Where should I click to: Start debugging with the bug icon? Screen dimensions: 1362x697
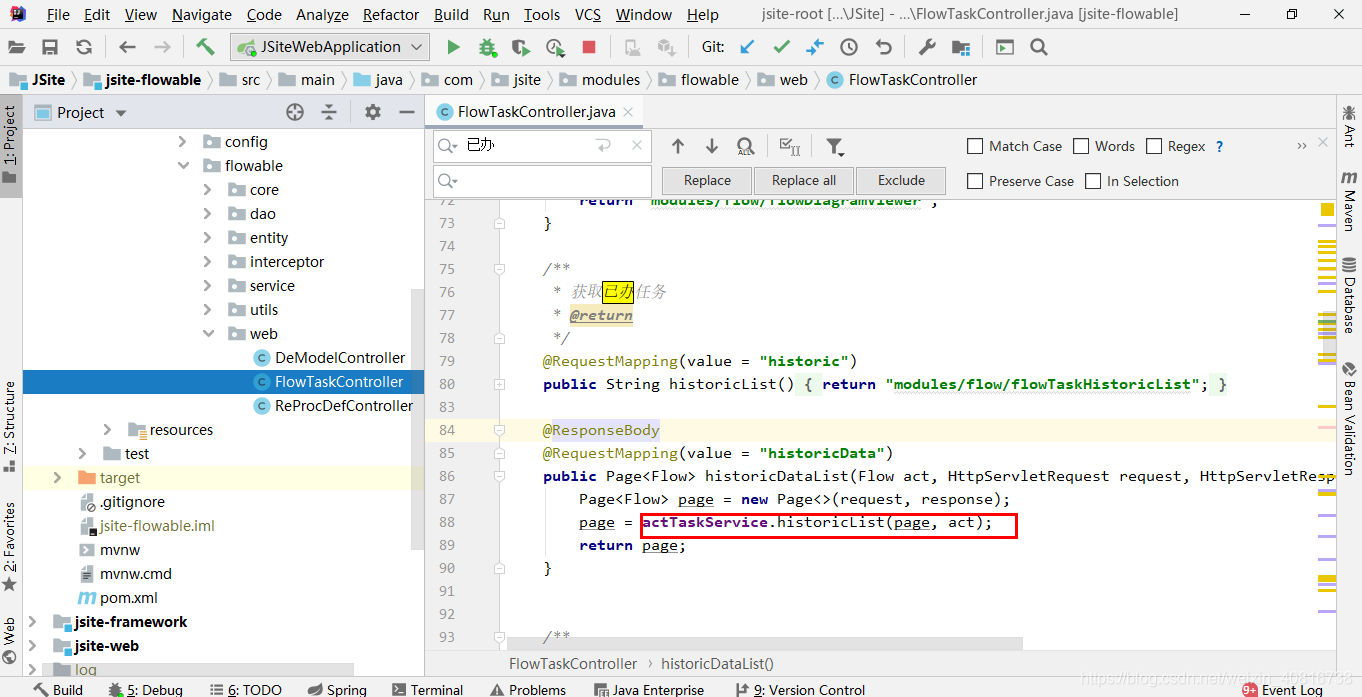tap(487, 47)
